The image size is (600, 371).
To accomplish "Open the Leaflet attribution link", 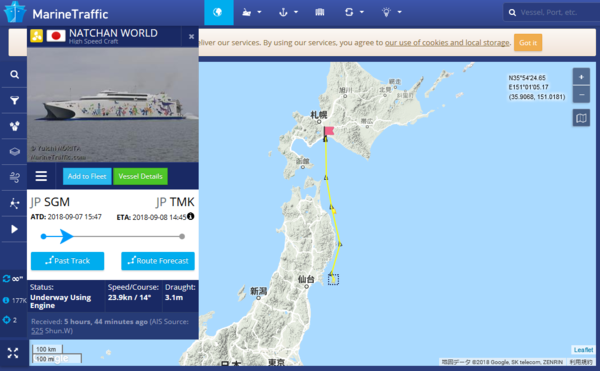I will pyautogui.click(x=583, y=350).
